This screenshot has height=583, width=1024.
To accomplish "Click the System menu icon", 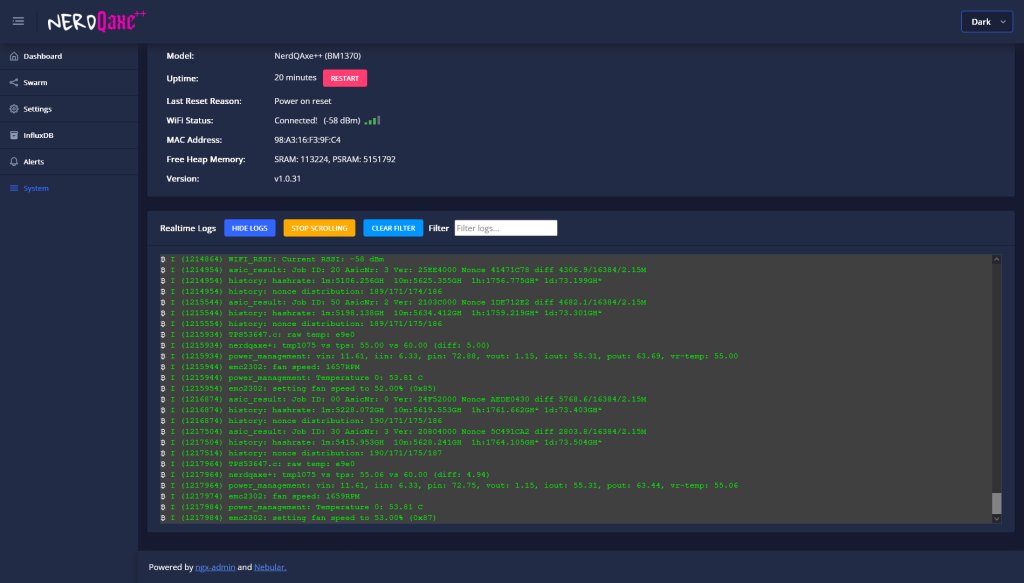I will 14,188.
